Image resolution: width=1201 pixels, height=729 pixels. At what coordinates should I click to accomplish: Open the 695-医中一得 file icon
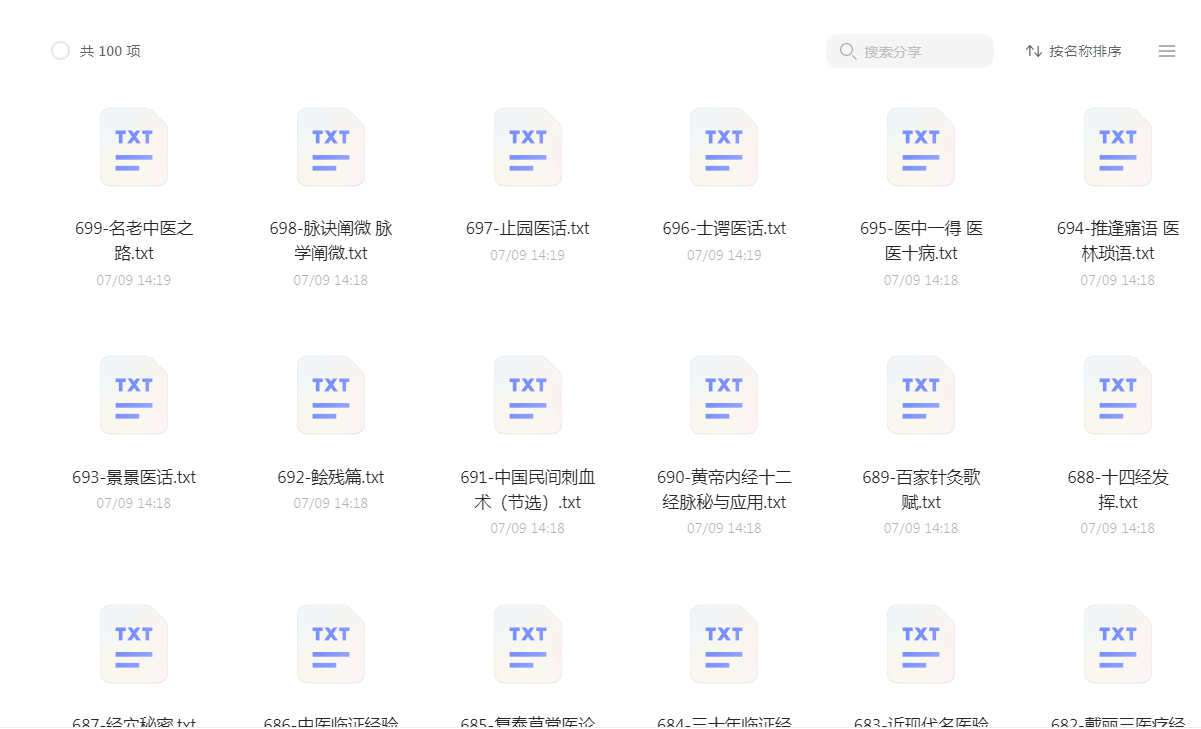(921, 147)
